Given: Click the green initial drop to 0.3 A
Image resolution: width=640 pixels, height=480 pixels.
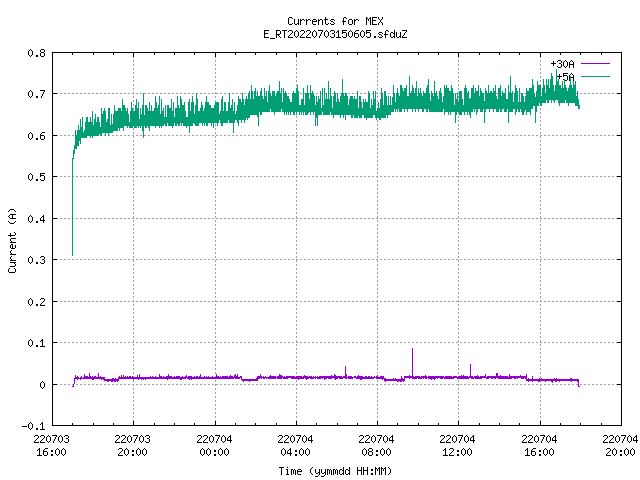Looking at the screenshot, I should tap(73, 207).
